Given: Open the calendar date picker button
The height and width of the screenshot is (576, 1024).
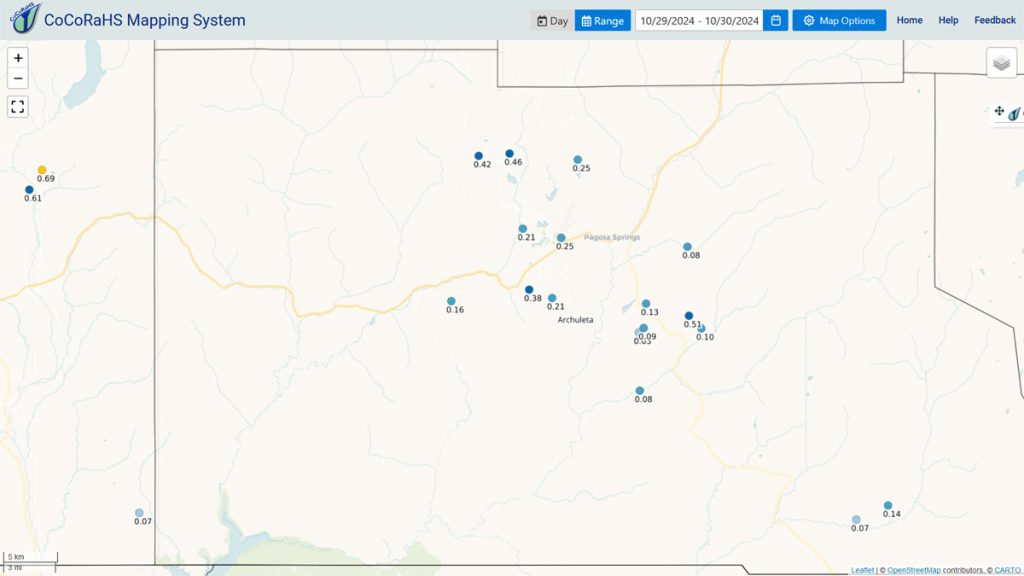Looking at the screenshot, I should tap(776, 20).
